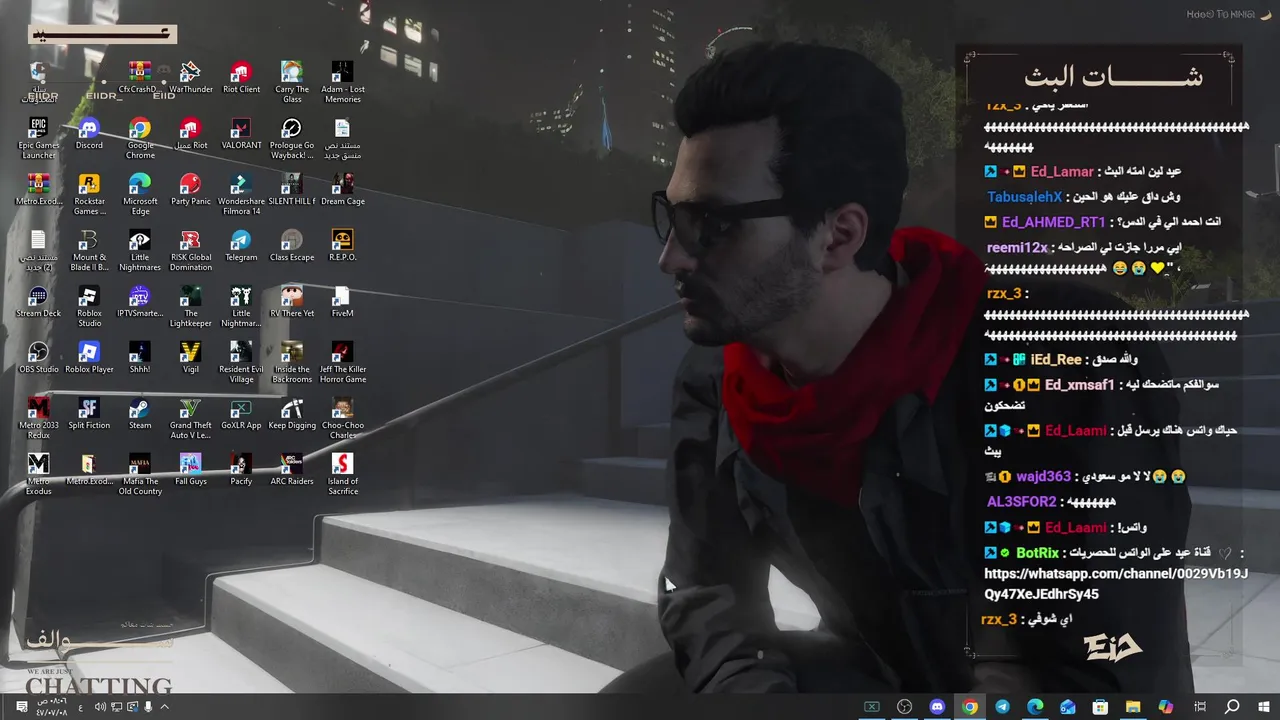The height and width of the screenshot is (720, 1280).
Task: Open the WarThunder desktop shortcut
Action: 190,78
